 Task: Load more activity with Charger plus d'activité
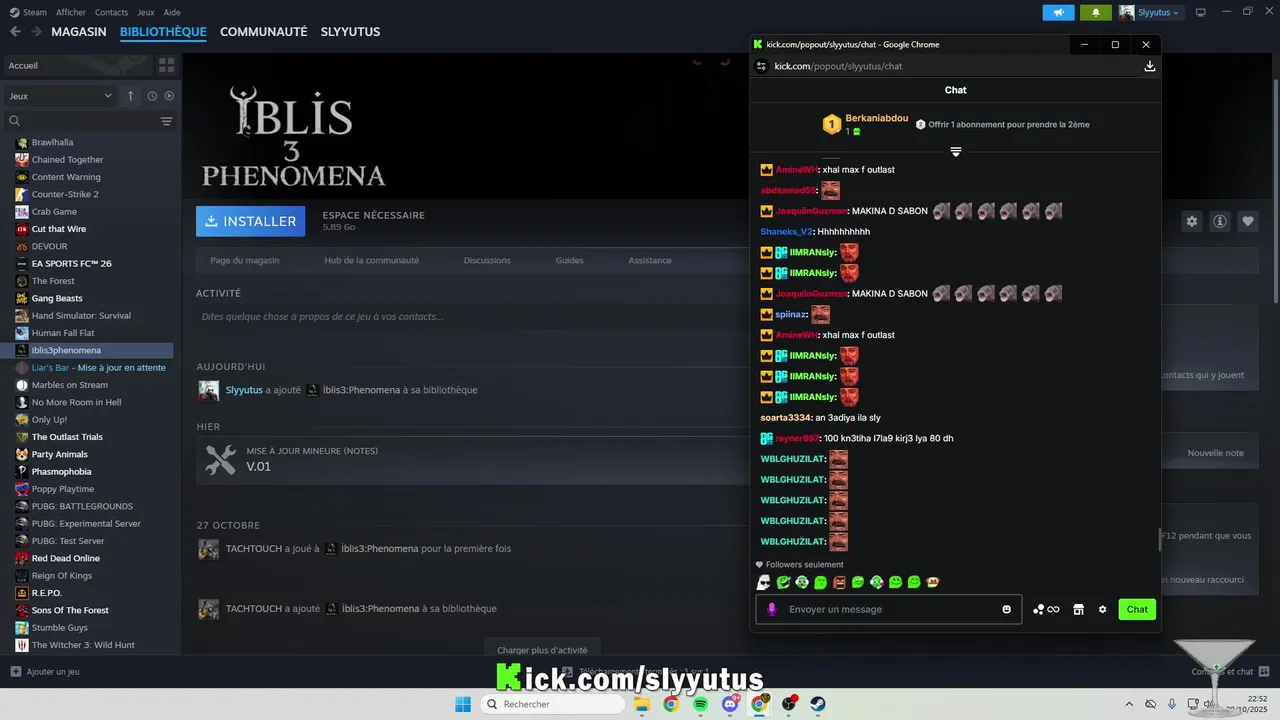[x=542, y=649]
